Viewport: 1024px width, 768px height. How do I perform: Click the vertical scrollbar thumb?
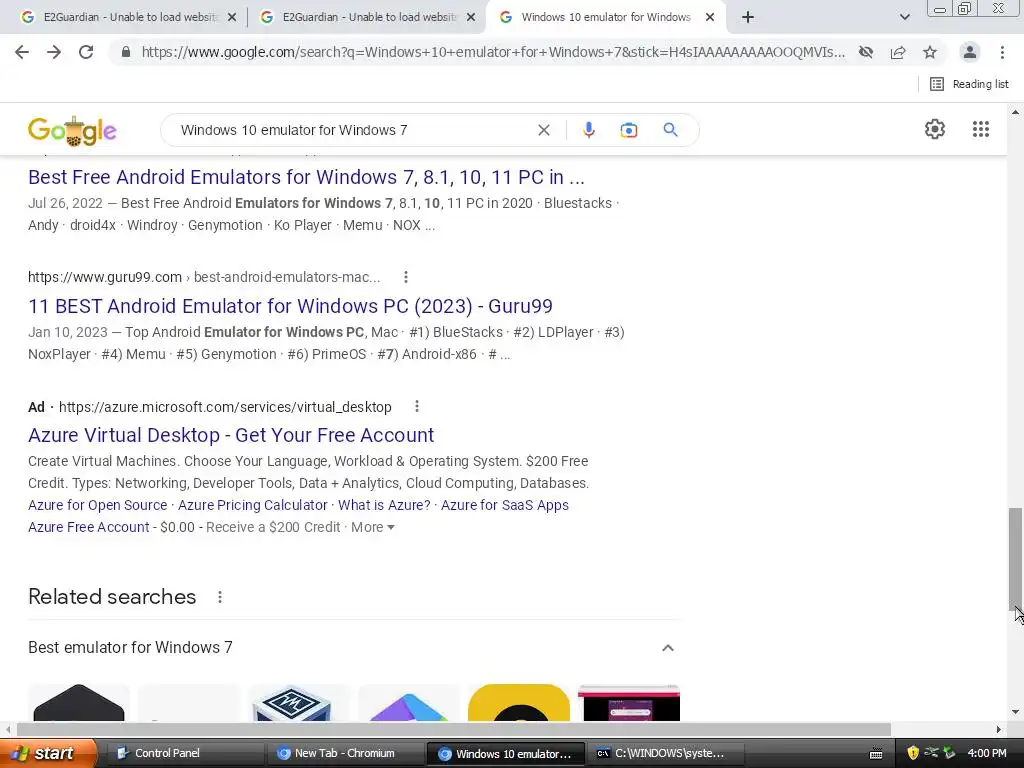(1015, 558)
